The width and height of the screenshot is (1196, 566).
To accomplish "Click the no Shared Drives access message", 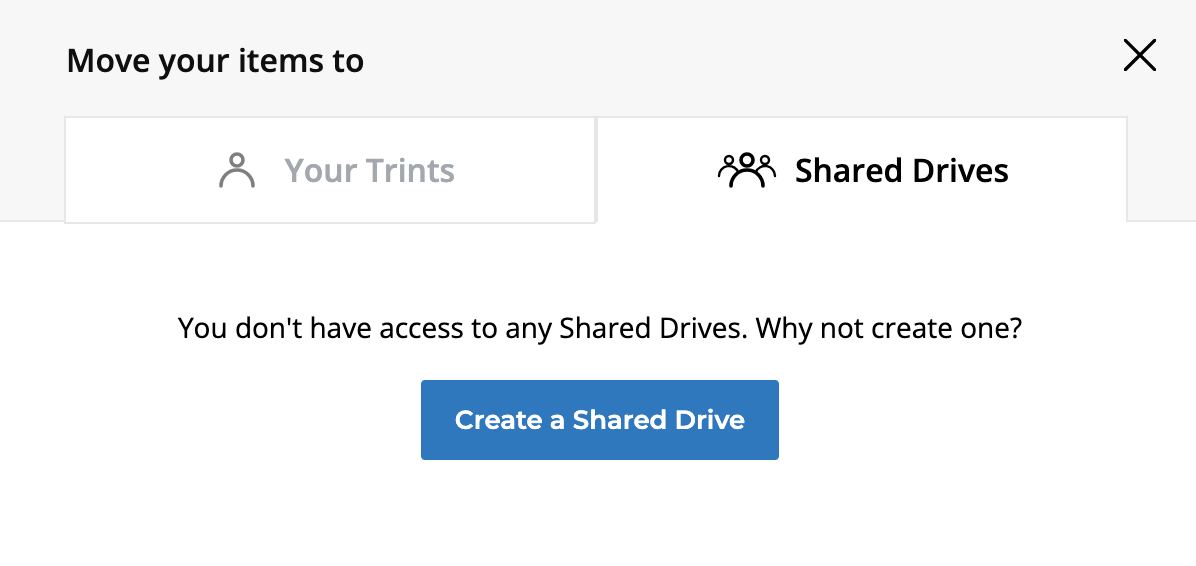I will pos(599,328).
